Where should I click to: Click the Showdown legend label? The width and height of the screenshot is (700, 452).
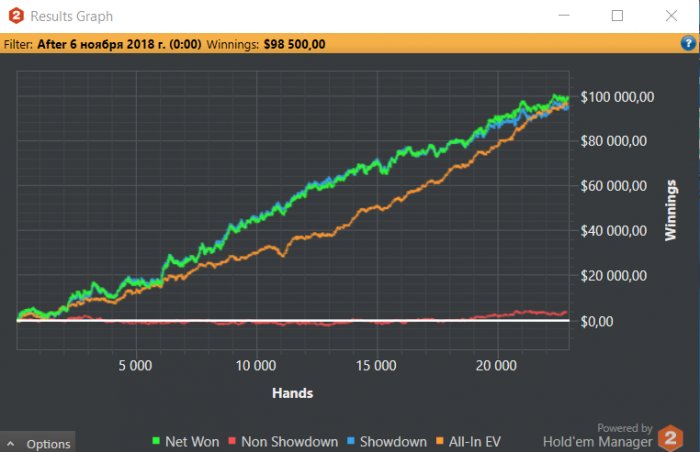[393, 442]
